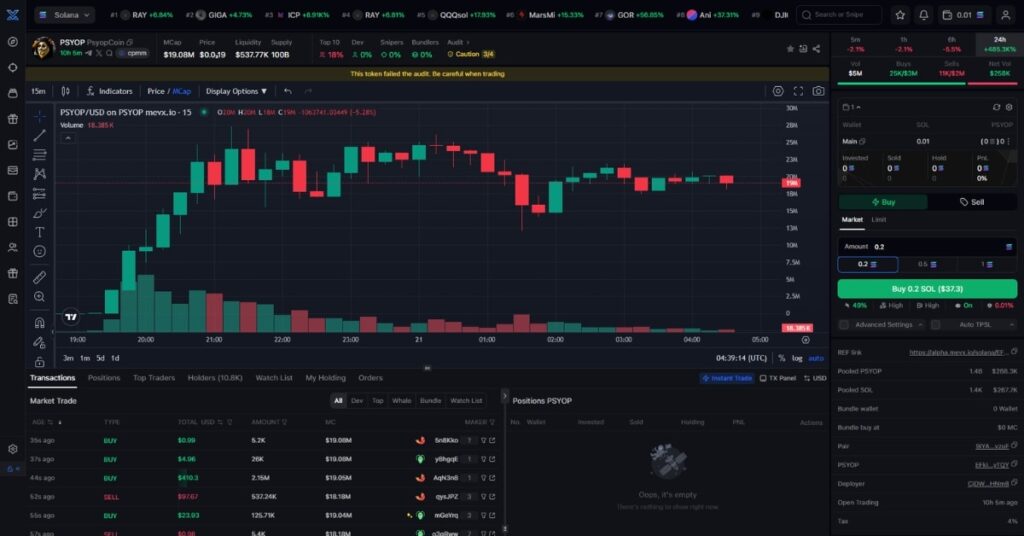Open the Solana network dropdown
The height and width of the screenshot is (536, 1024).
tap(64, 15)
